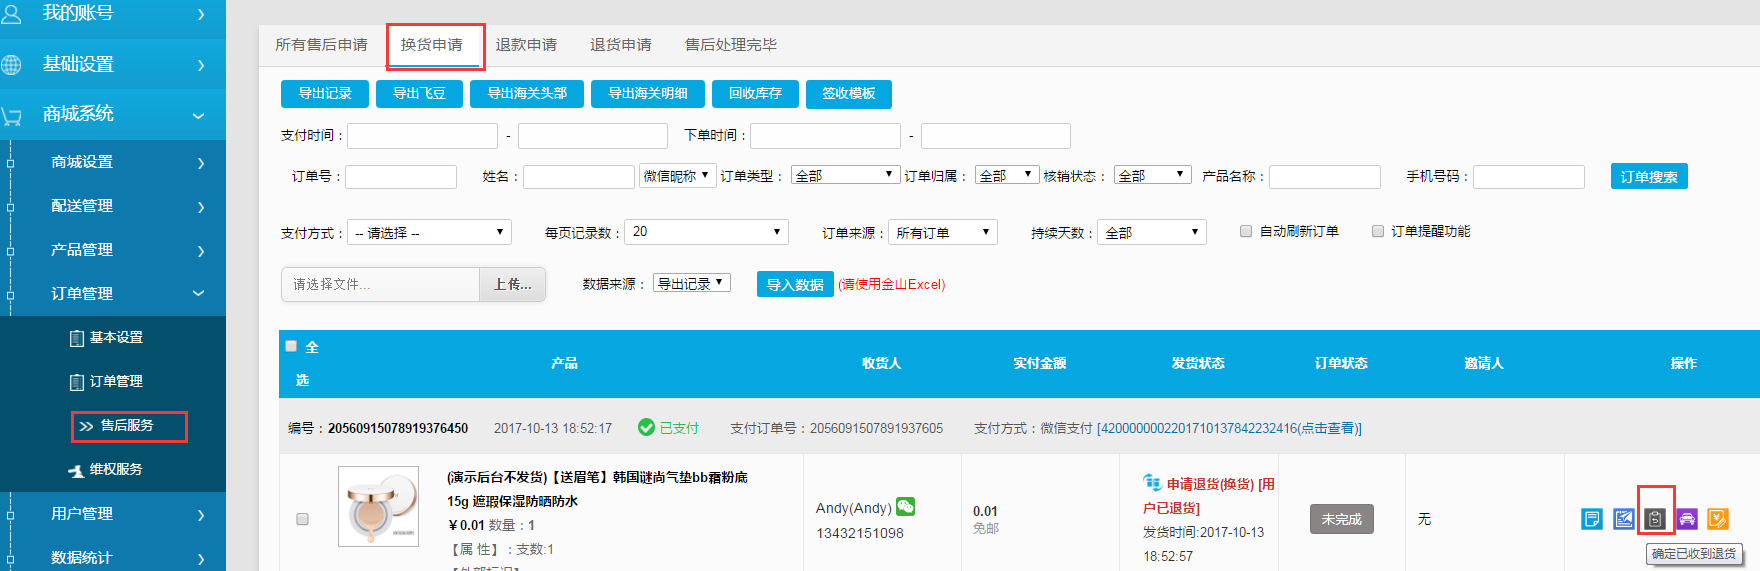Collapse the 商城系统 sidebar menu
The height and width of the screenshot is (571, 1760).
(113, 114)
